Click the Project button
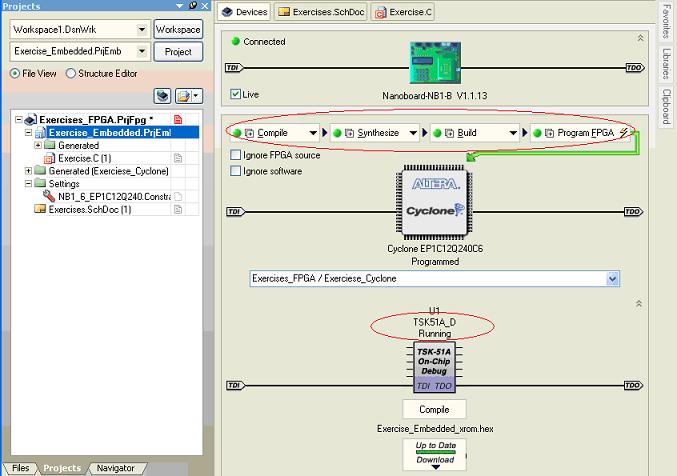This screenshot has height=476, width=677. (x=178, y=52)
